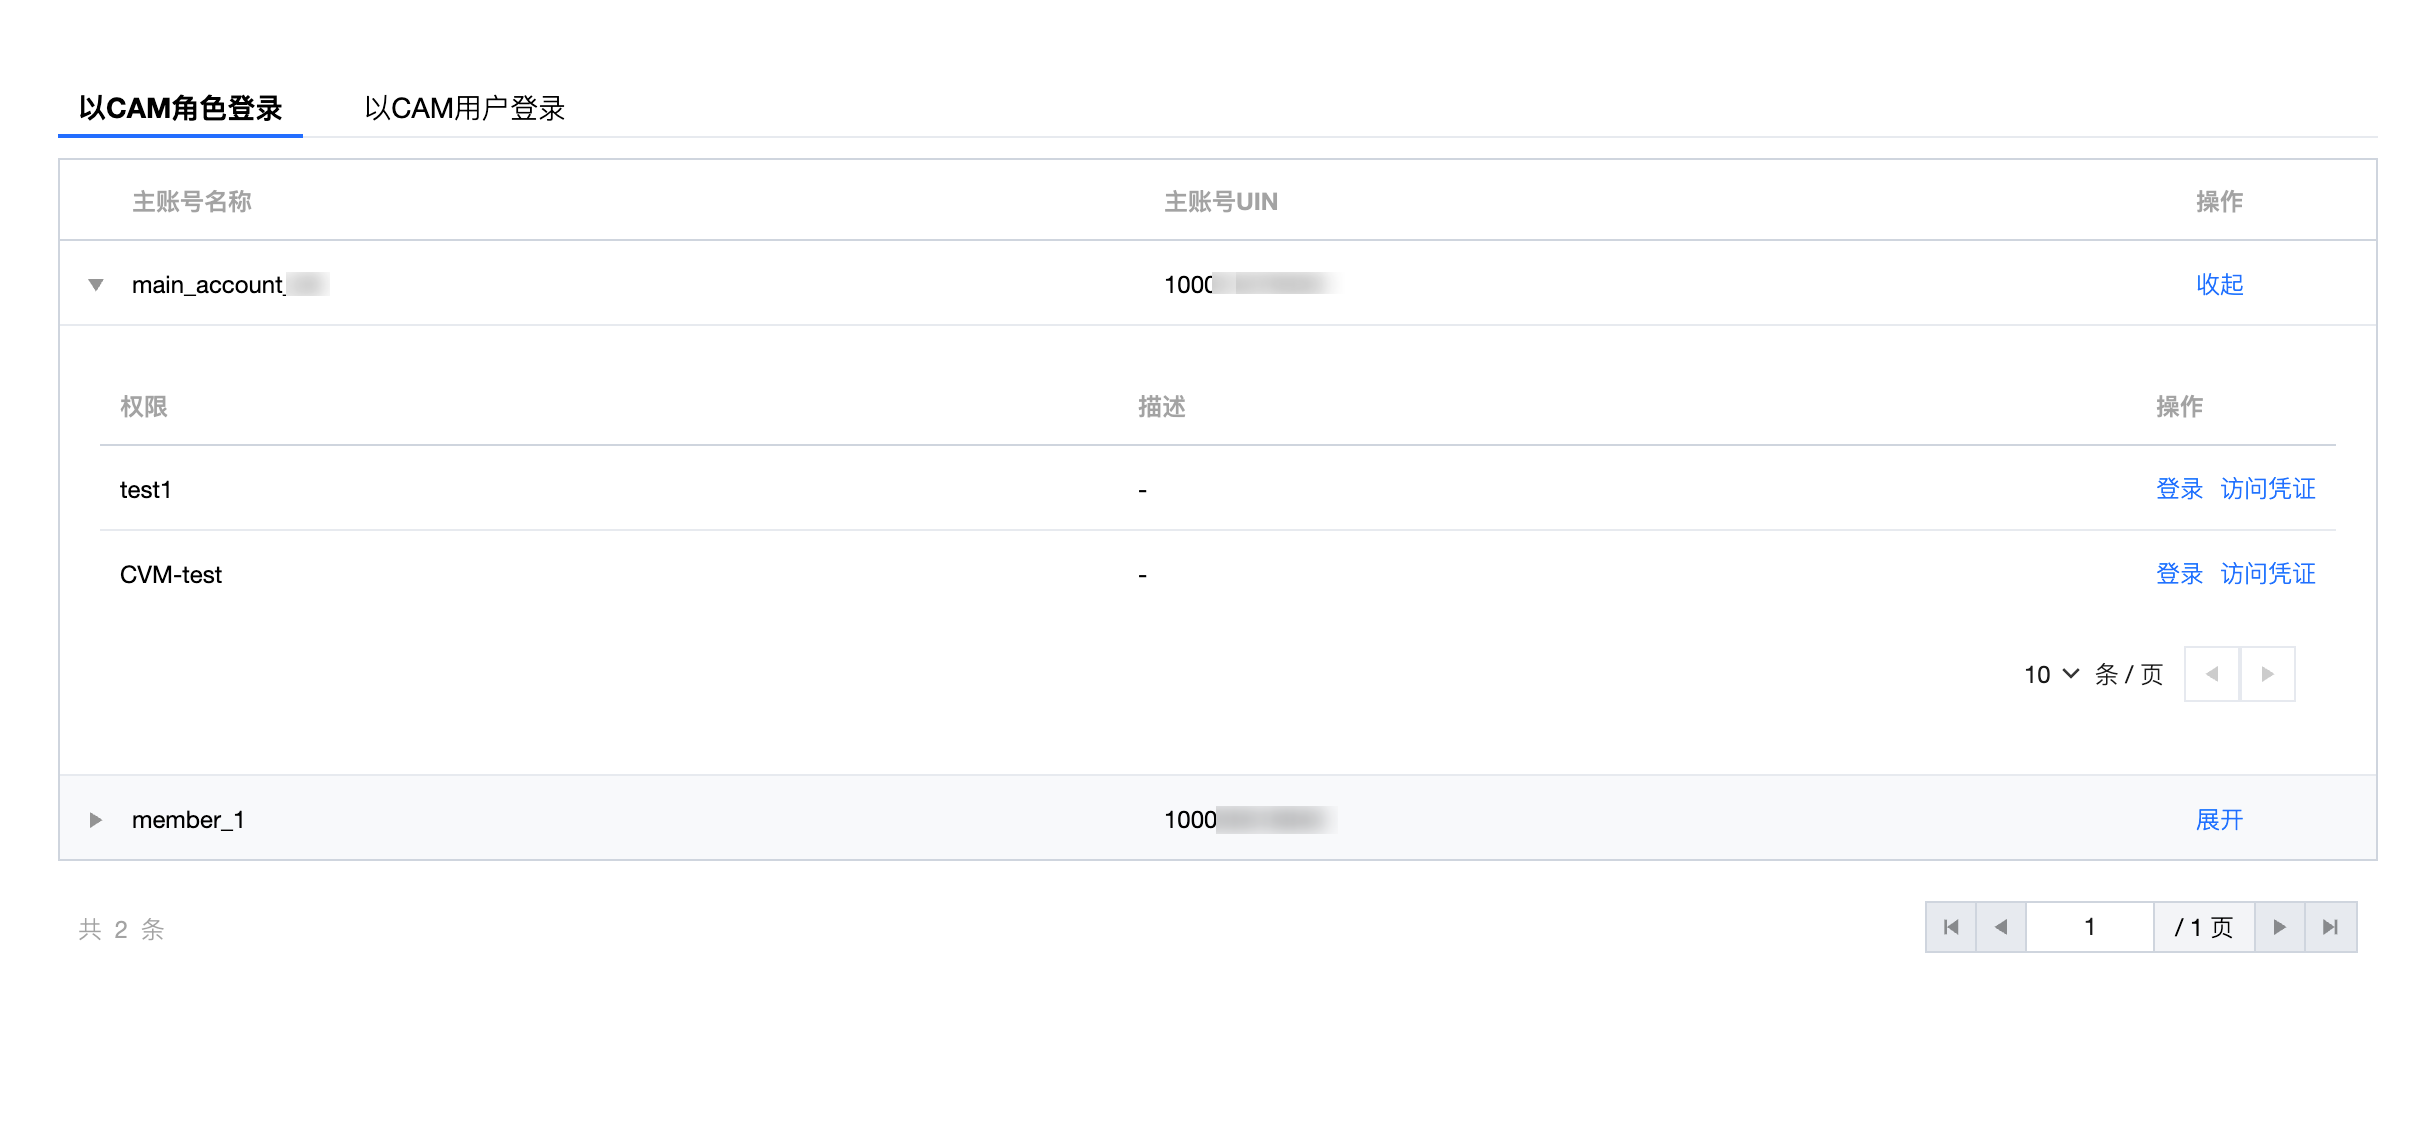The width and height of the screenshot is (2434, 1130).
Task: Select the 以CAM角色登录 tab
Action: [181, 108]
